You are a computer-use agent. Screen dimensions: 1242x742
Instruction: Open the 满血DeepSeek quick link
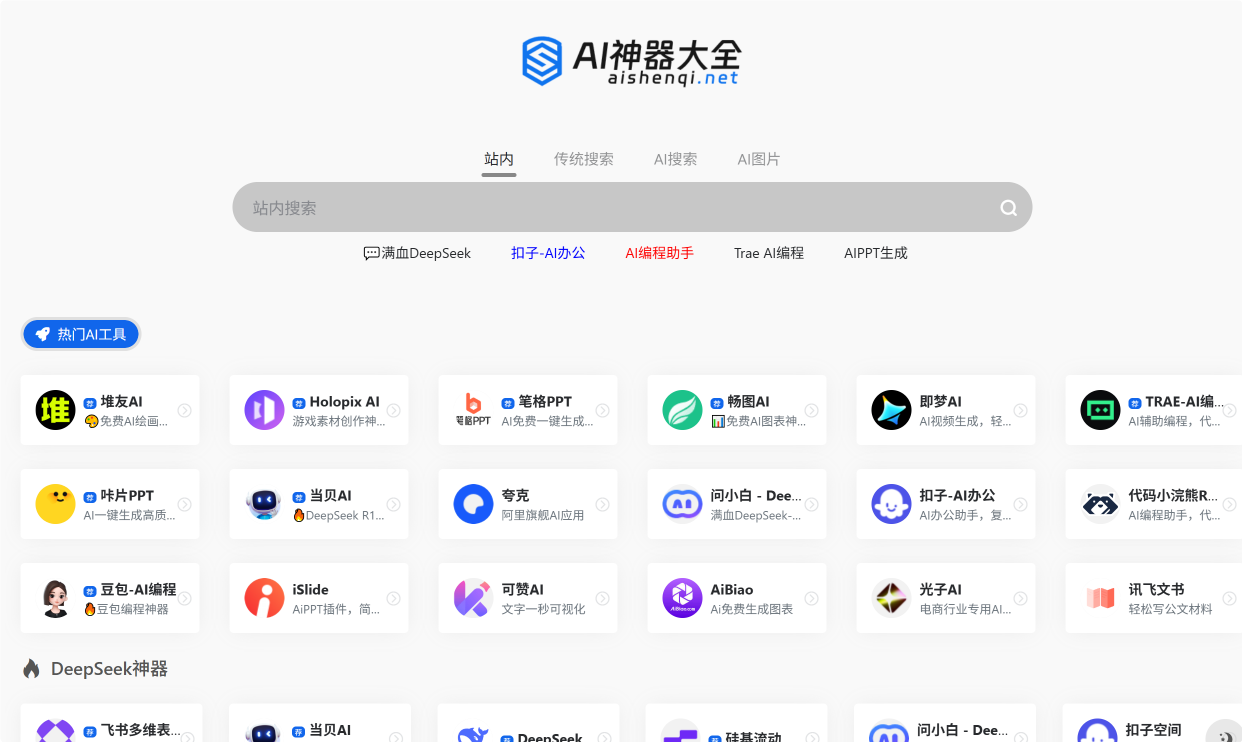point(417,253)
